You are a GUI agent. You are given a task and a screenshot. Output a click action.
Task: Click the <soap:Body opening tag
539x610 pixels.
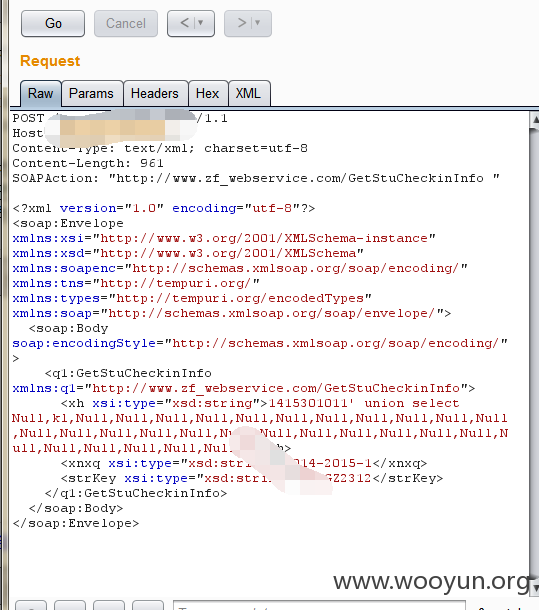click(x=68, y=328)
